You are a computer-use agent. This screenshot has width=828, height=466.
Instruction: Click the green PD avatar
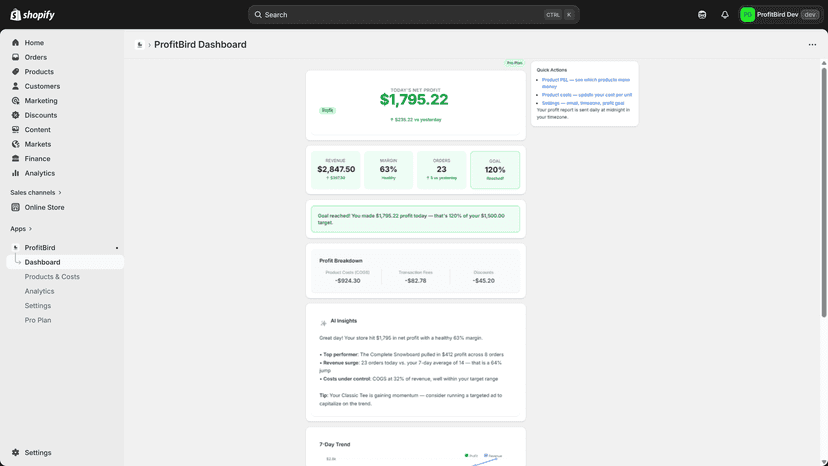[x=747, y=15]
